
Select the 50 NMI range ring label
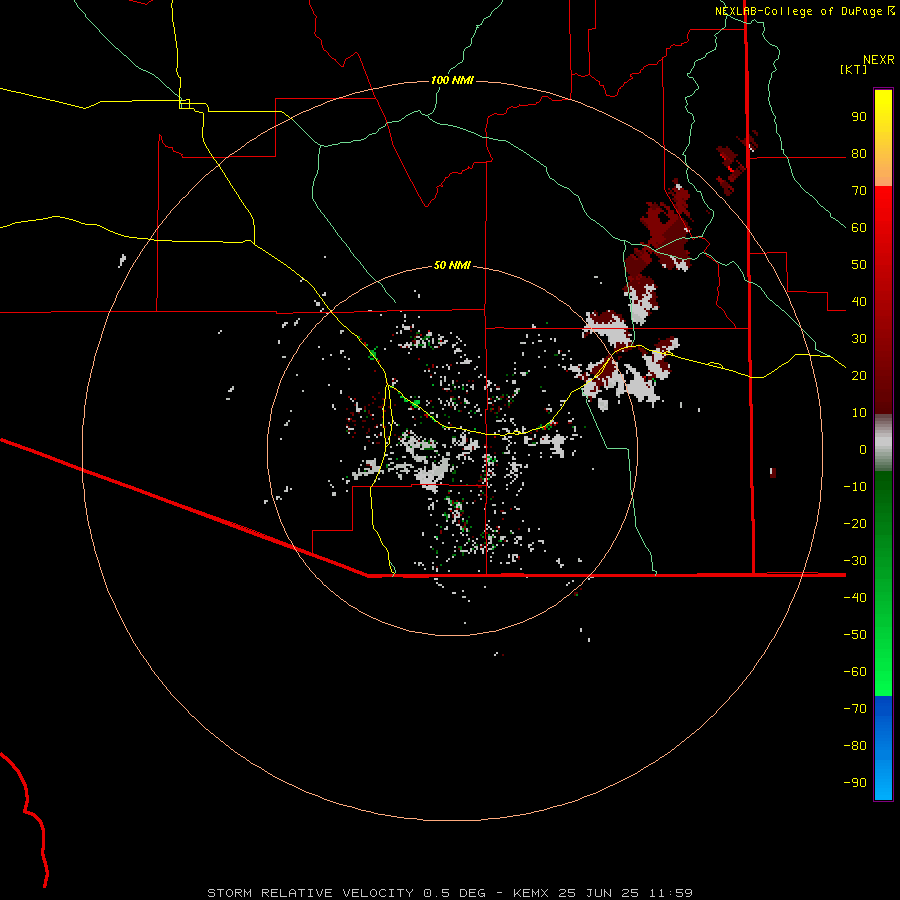click(452, 265)
